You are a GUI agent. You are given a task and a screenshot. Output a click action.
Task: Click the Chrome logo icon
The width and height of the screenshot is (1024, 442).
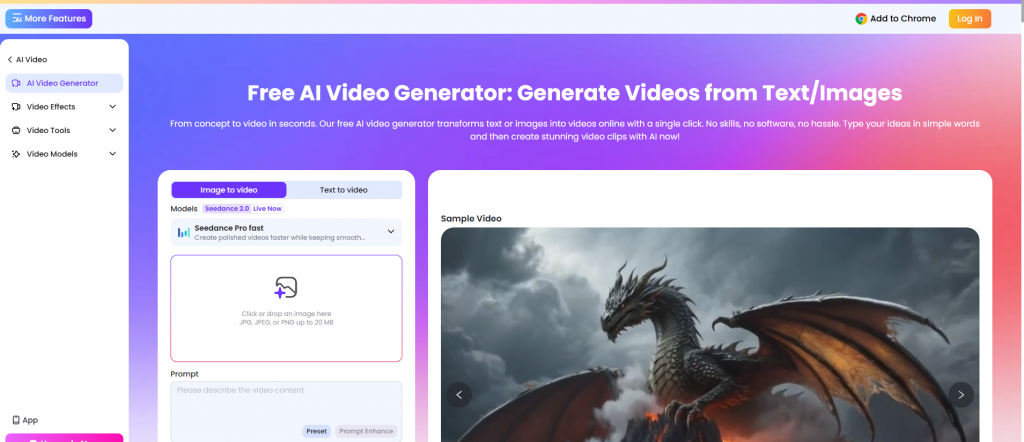click(x=861, y=19)
